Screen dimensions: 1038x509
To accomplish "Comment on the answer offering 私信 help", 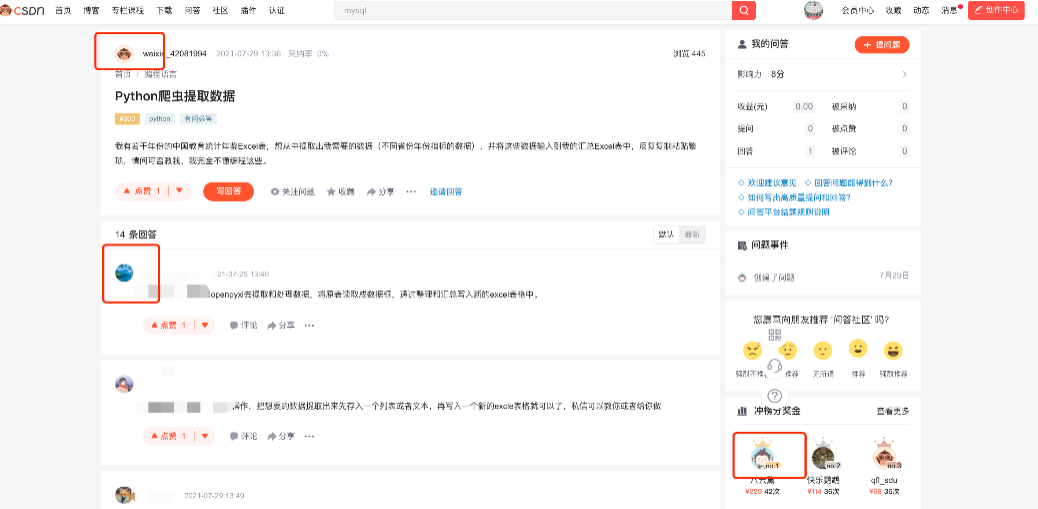I will (244, 436).
